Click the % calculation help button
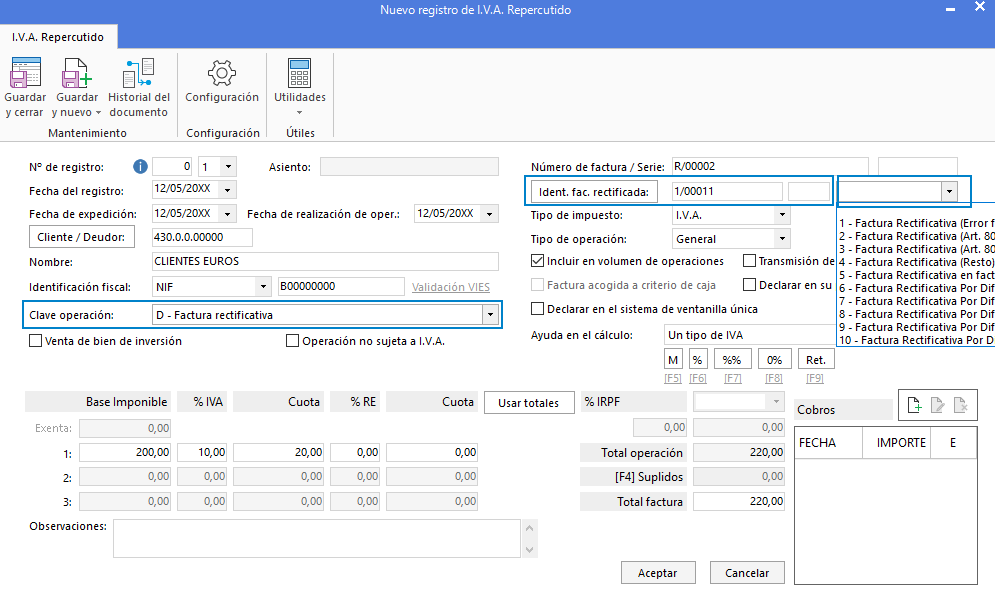 (697, 359)
